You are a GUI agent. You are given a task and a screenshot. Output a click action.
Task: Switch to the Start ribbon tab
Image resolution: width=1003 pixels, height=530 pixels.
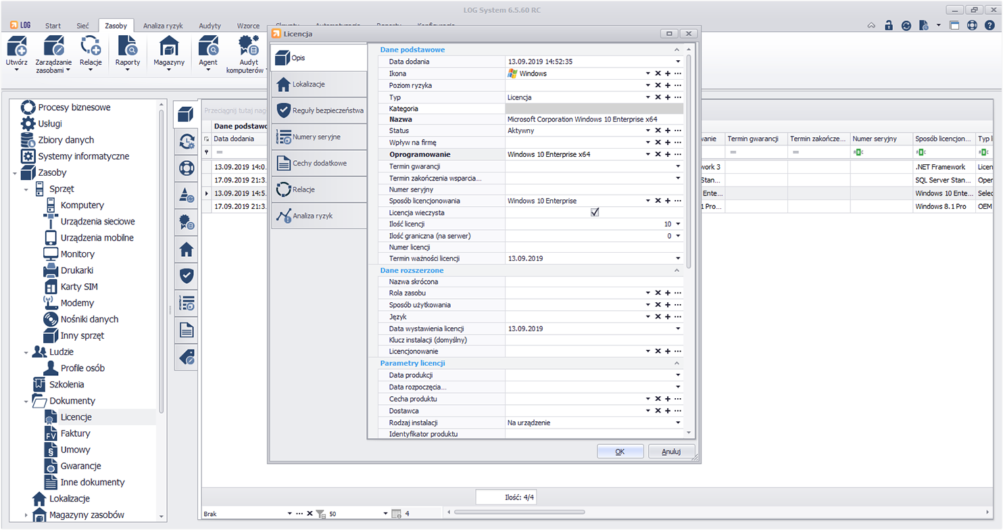click(x=52, y=26)
